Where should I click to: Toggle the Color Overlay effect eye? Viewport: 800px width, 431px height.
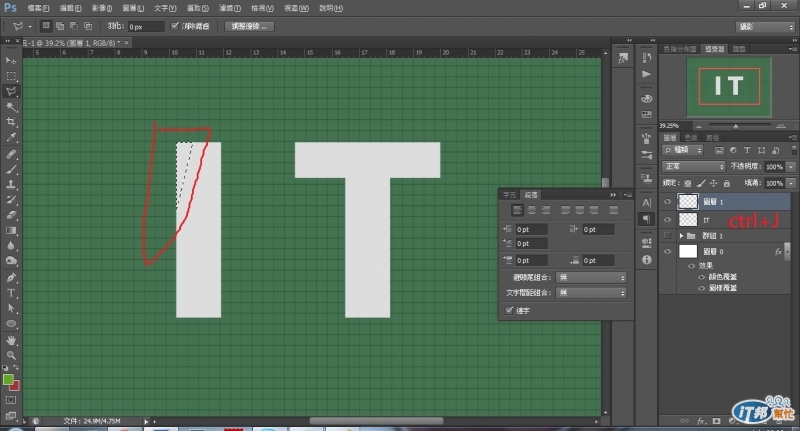coord(702,277)
